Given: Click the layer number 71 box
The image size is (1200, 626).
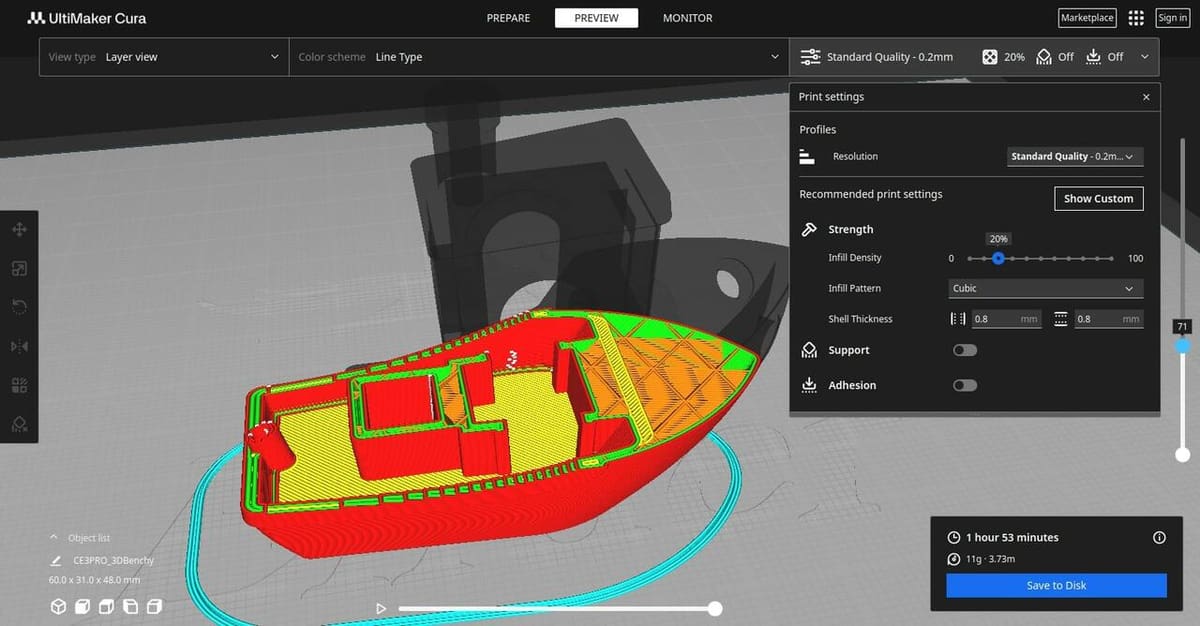Looking at the screenshot, I should pyautogui.click(x=1182, y=327).
